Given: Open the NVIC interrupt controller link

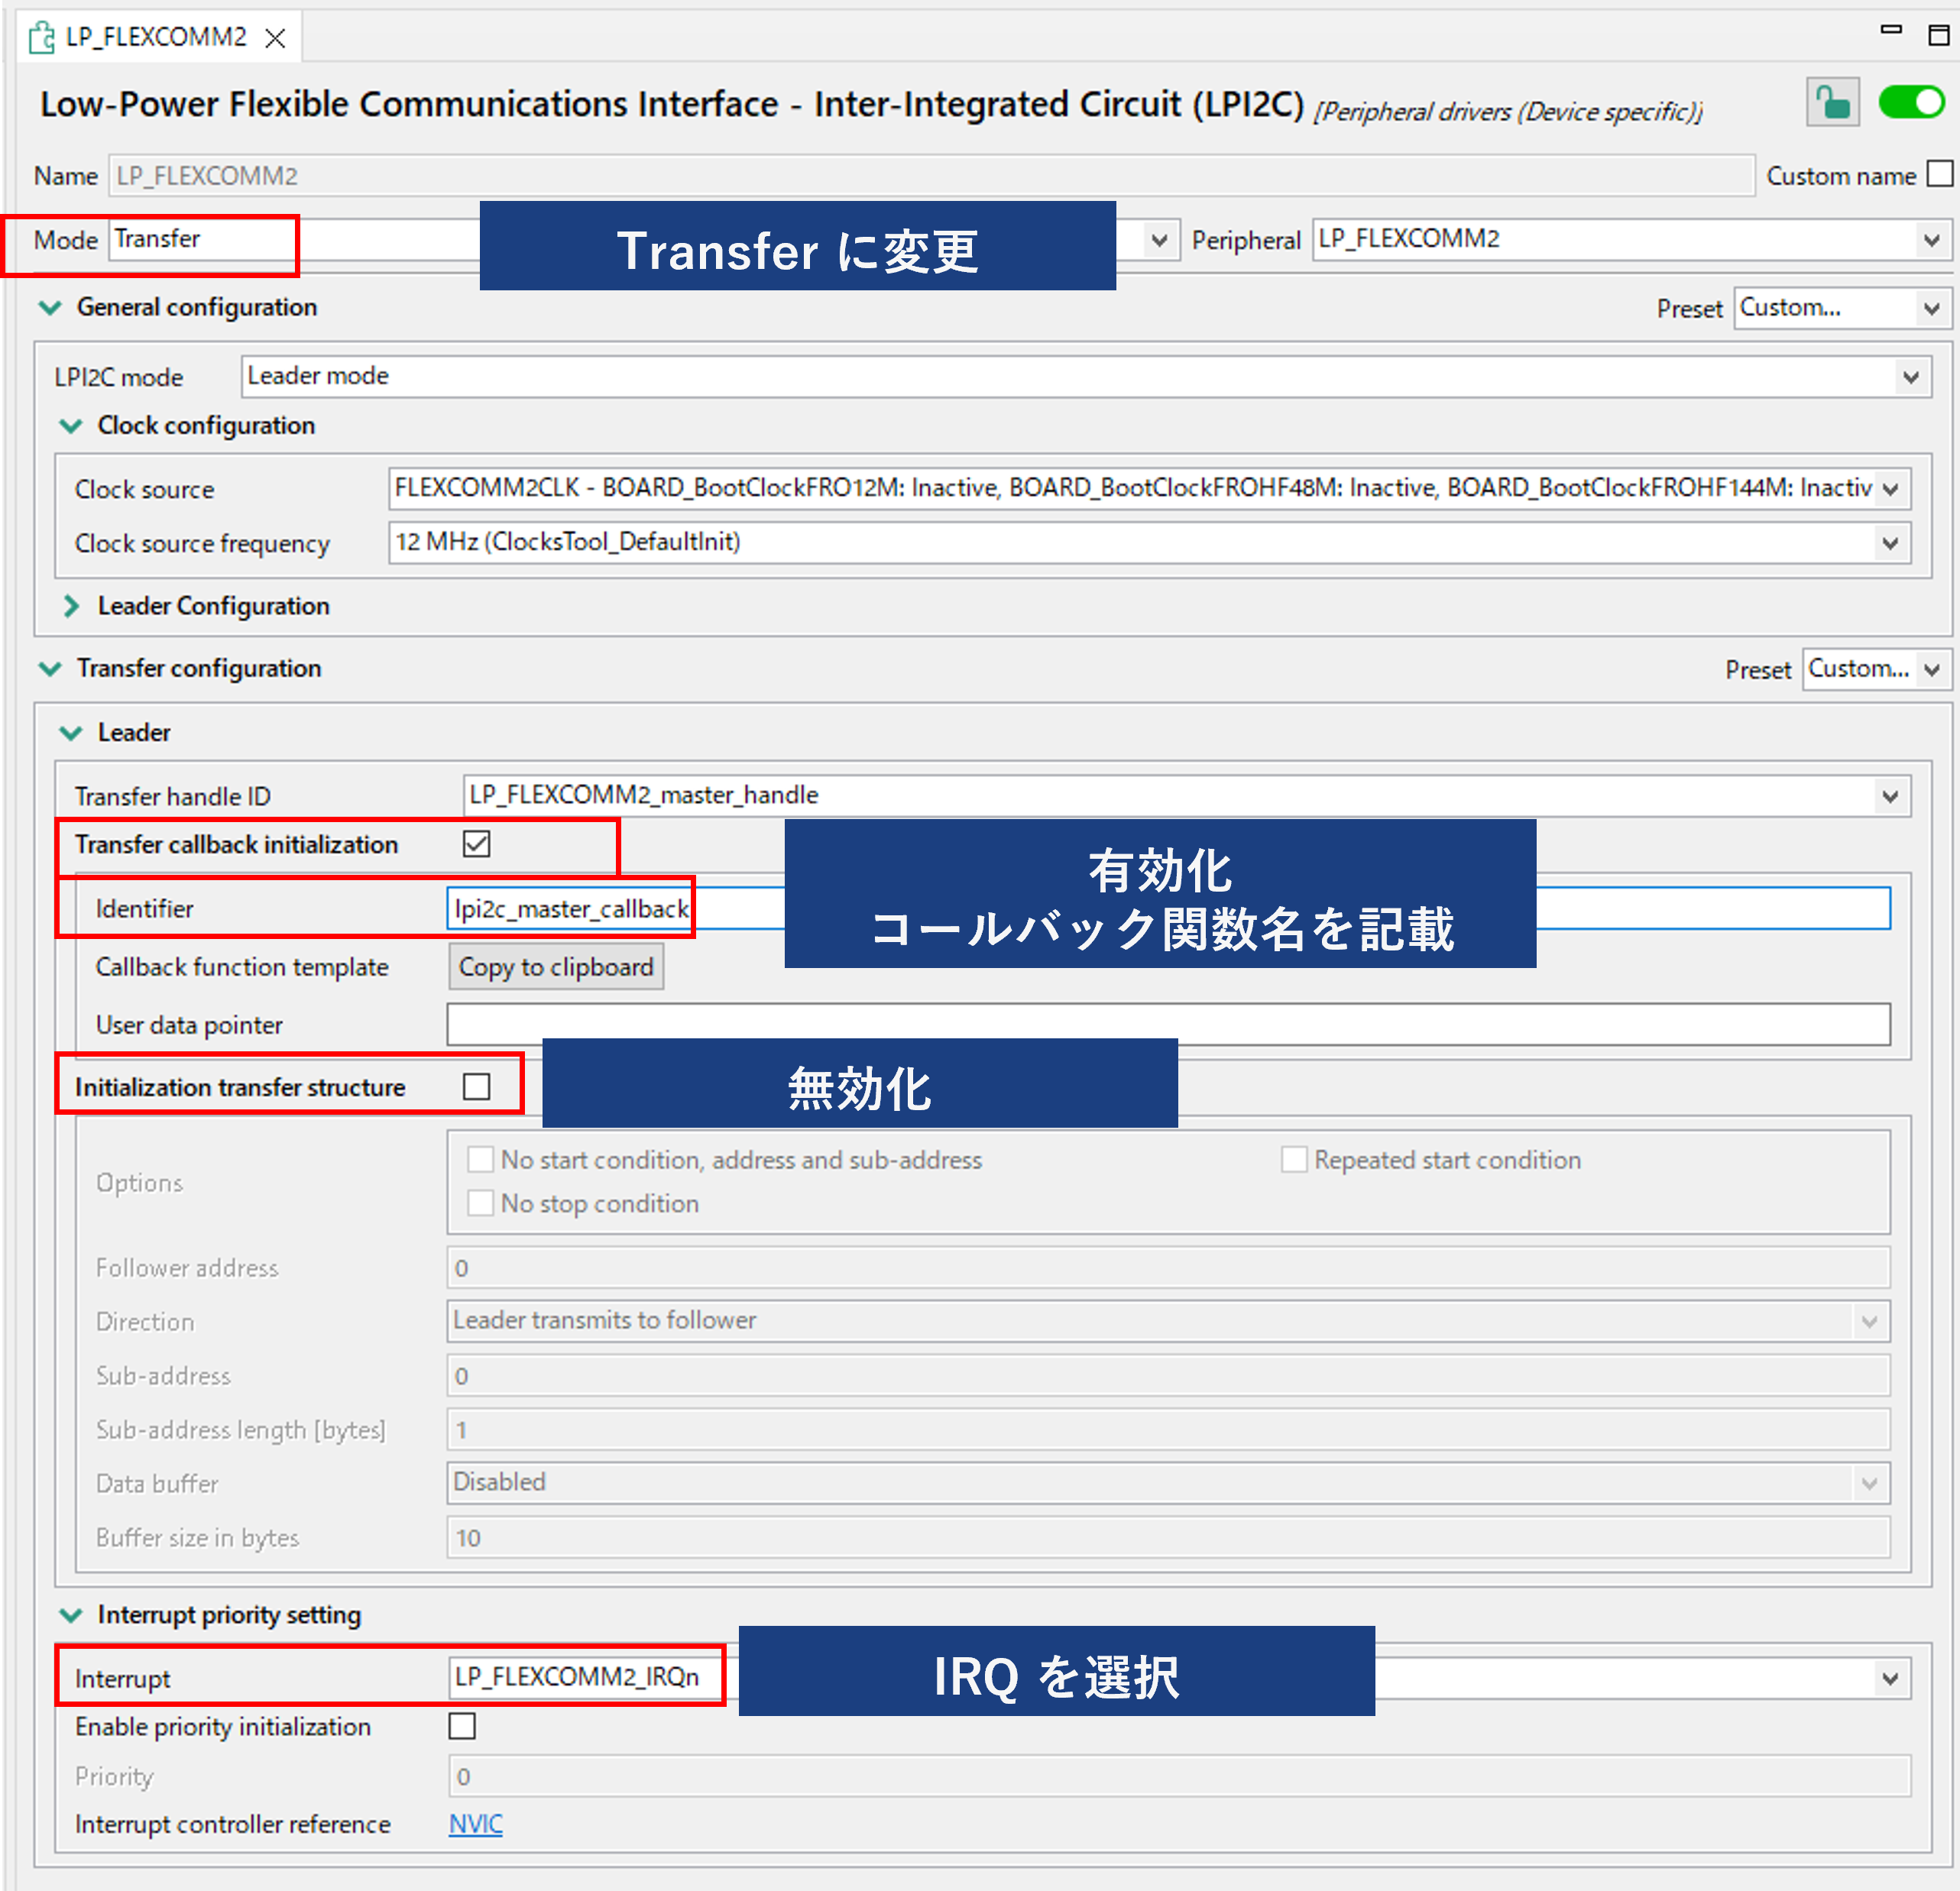Looking at the screenshot, I should (x=475, y=1824).
